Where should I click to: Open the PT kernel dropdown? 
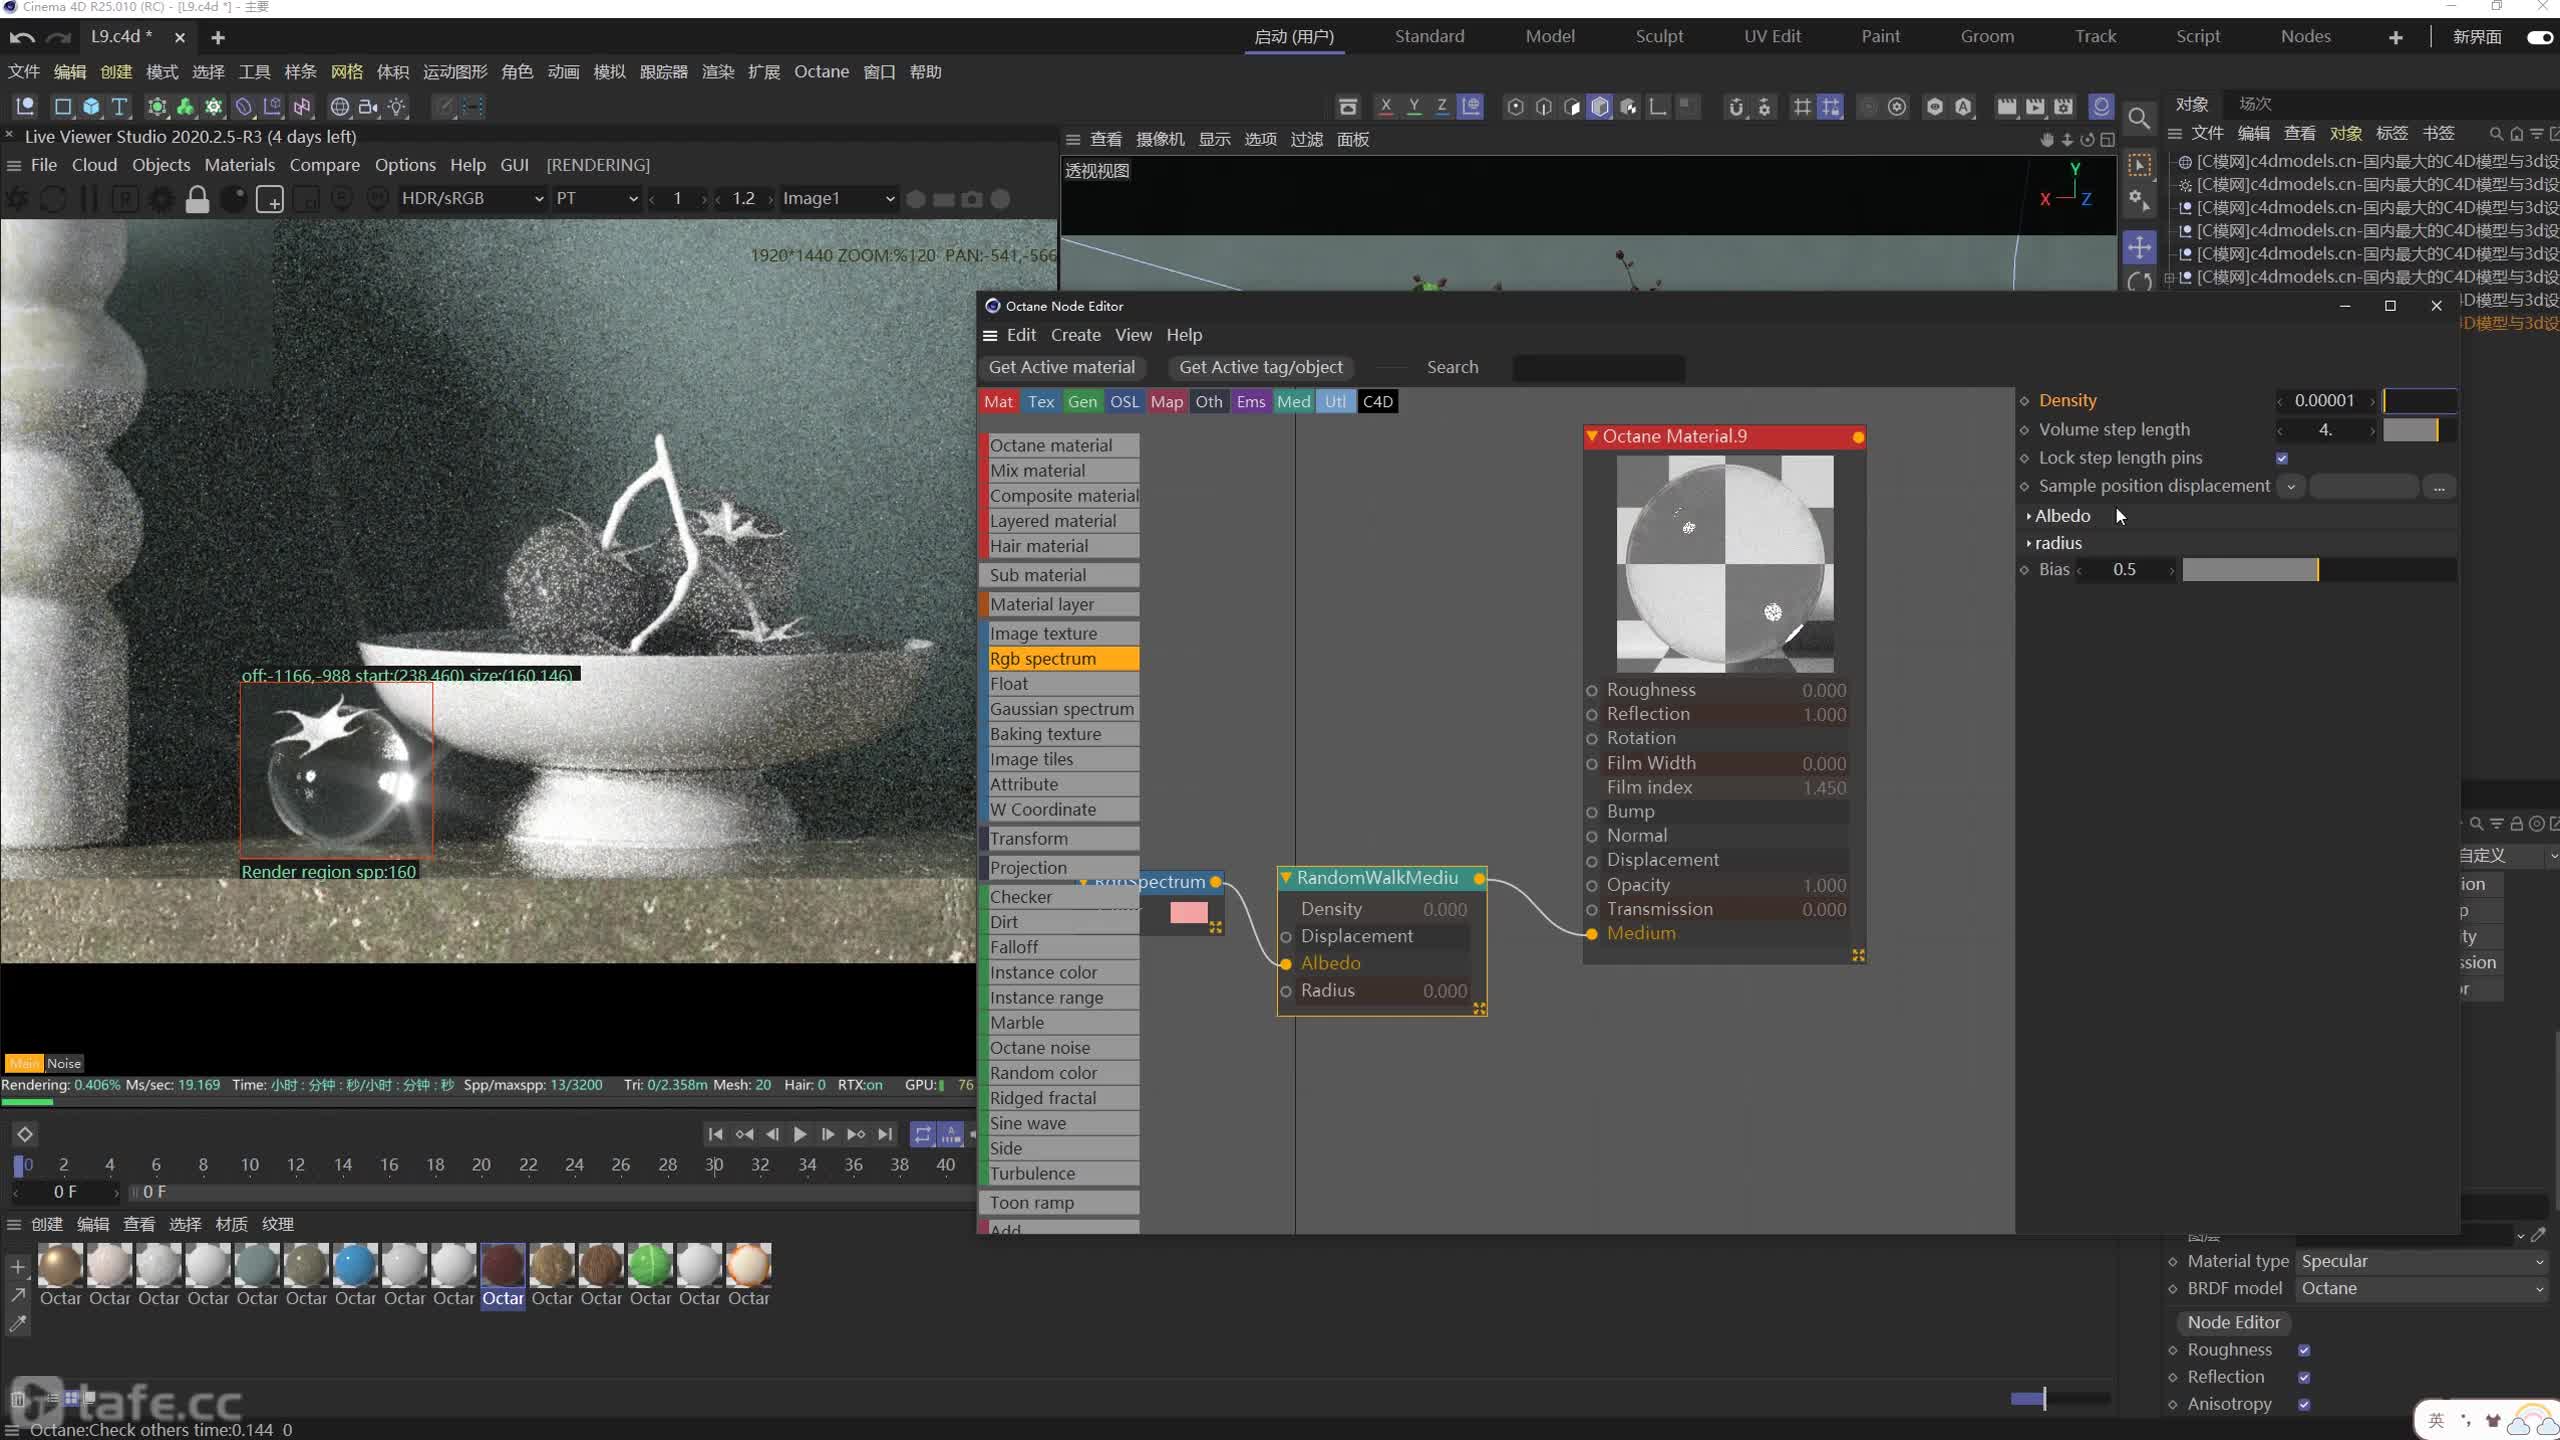[597, 199]
